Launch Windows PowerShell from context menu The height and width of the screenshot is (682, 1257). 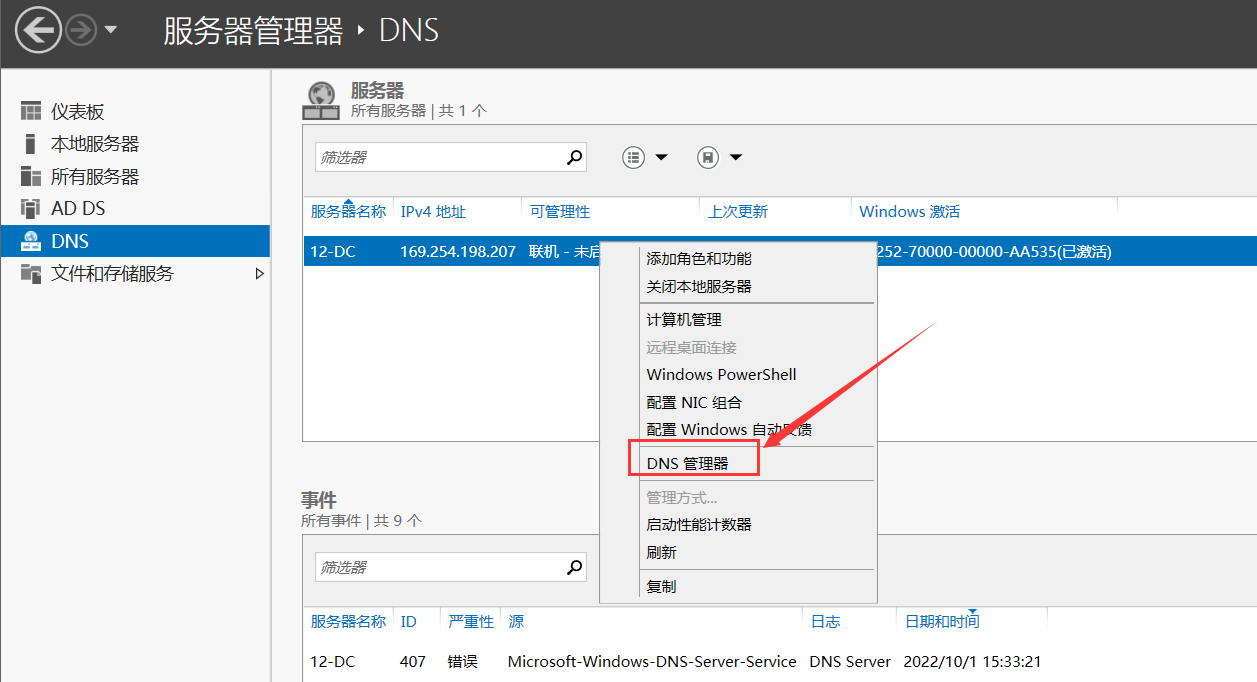(722, 374)
